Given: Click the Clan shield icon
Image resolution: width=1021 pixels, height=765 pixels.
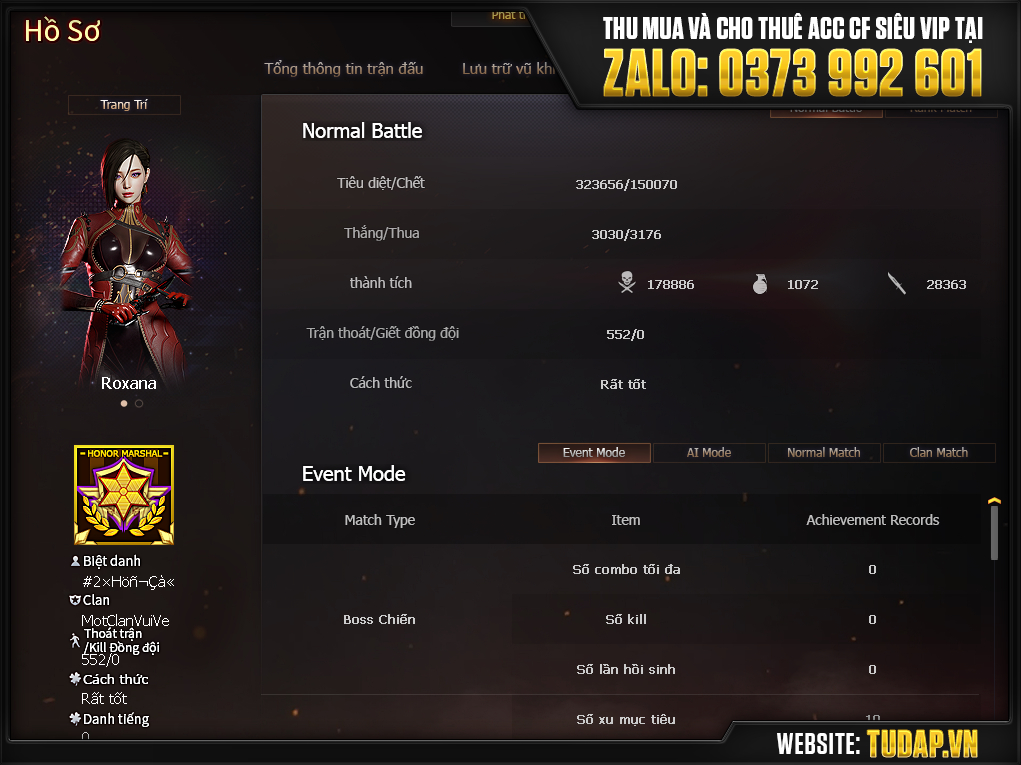Looking at the screenshot, I should [x=75, y=600].
